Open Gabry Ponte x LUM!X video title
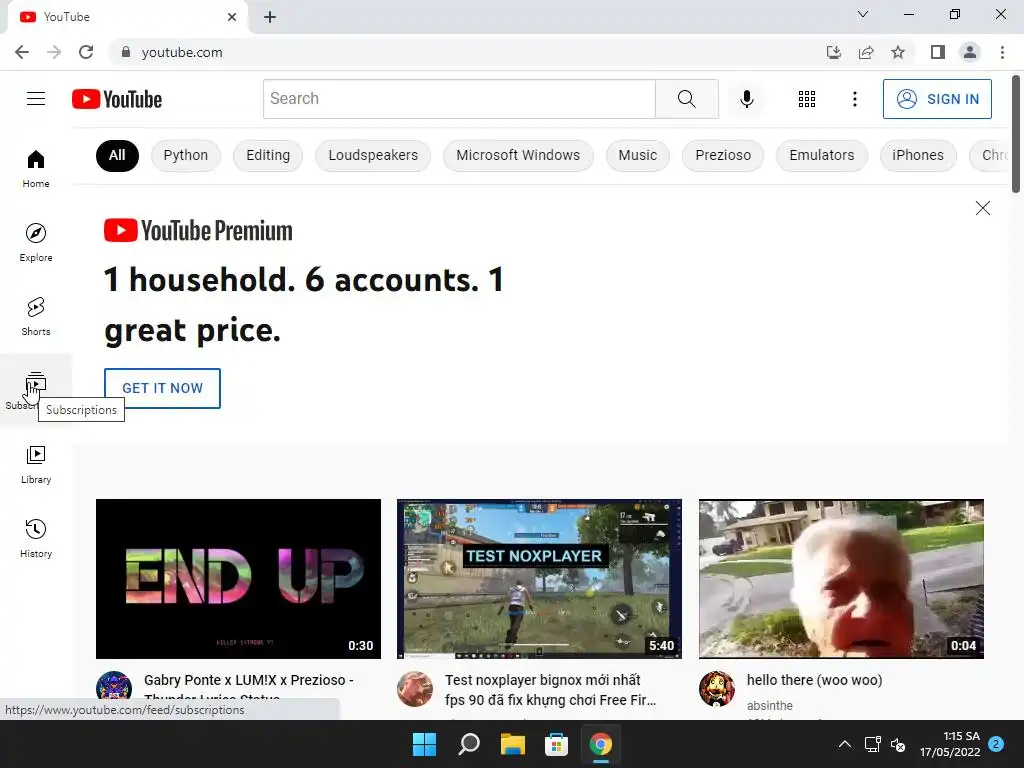 click(249, 680)
